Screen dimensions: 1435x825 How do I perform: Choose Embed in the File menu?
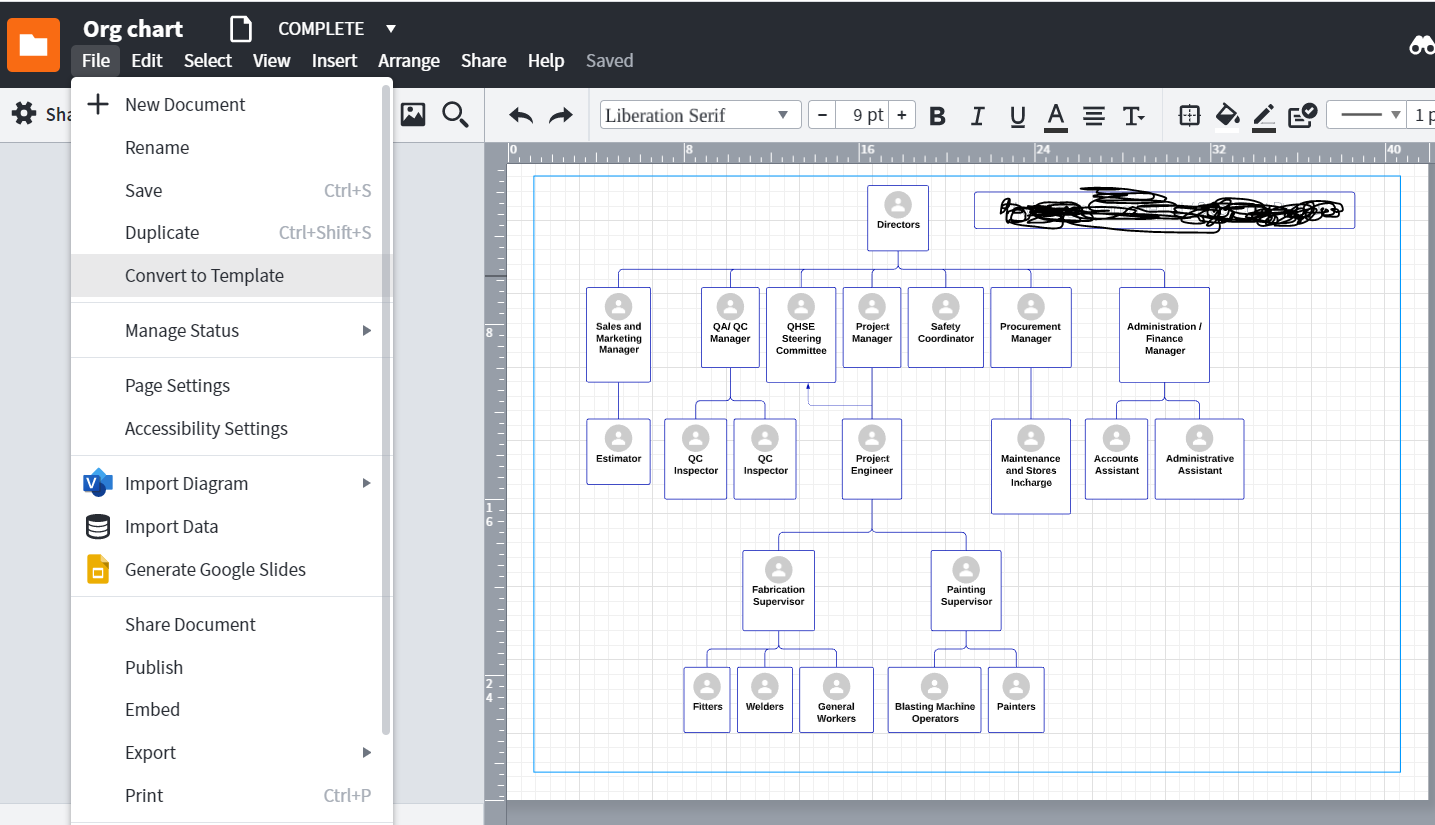[x=227, y=710]
